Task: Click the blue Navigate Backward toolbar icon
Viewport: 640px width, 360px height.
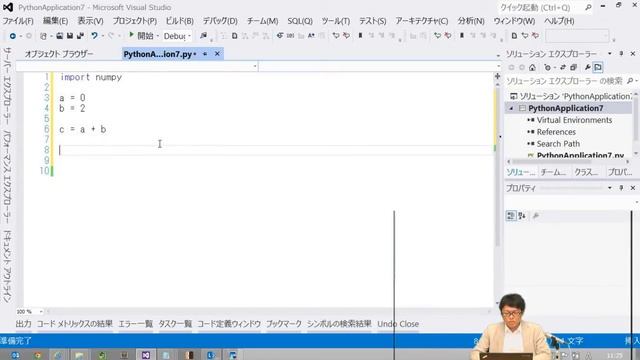Action: pyautogui.click(x=12, y=36)
